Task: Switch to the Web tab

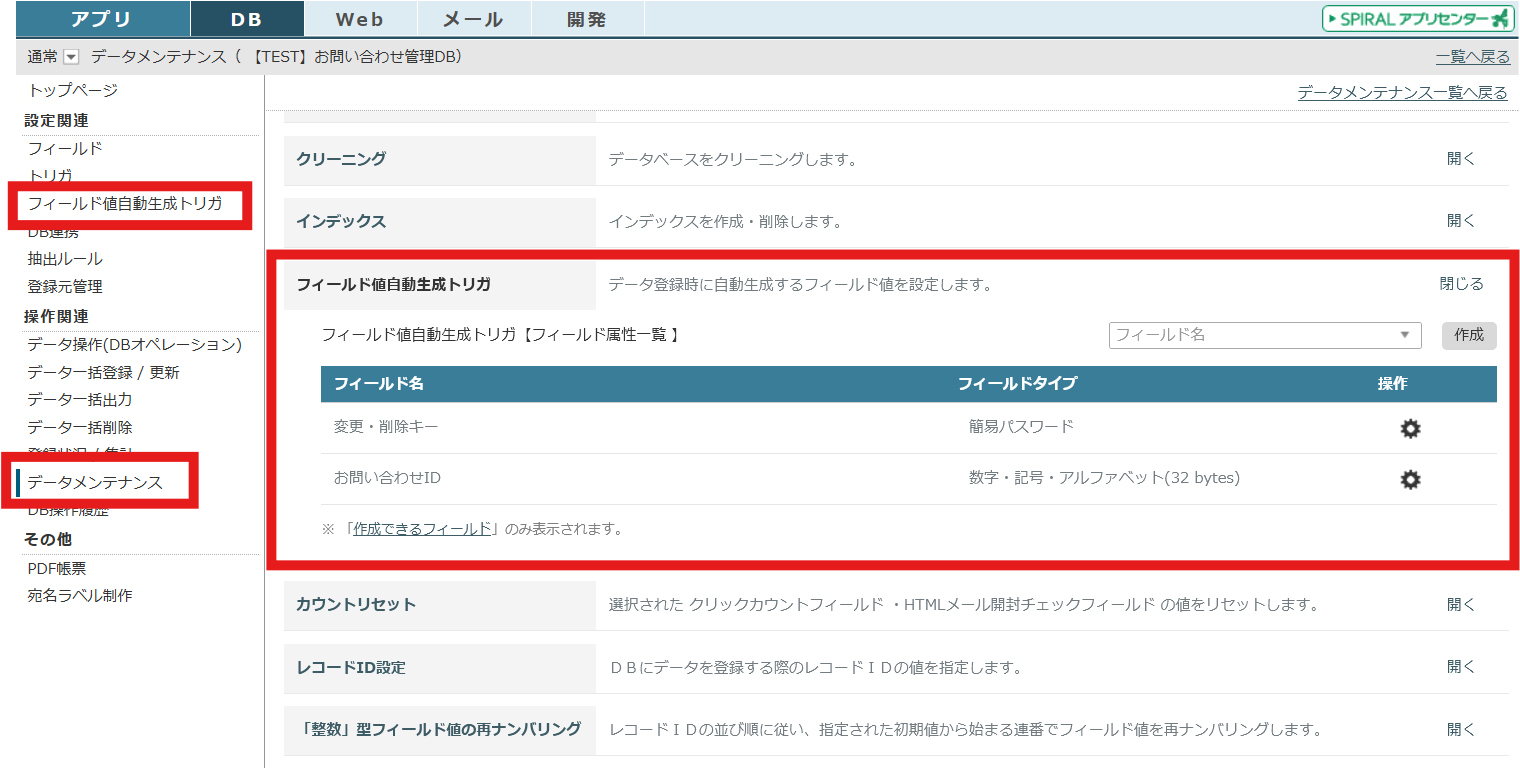Action: [x=359, y=19]
